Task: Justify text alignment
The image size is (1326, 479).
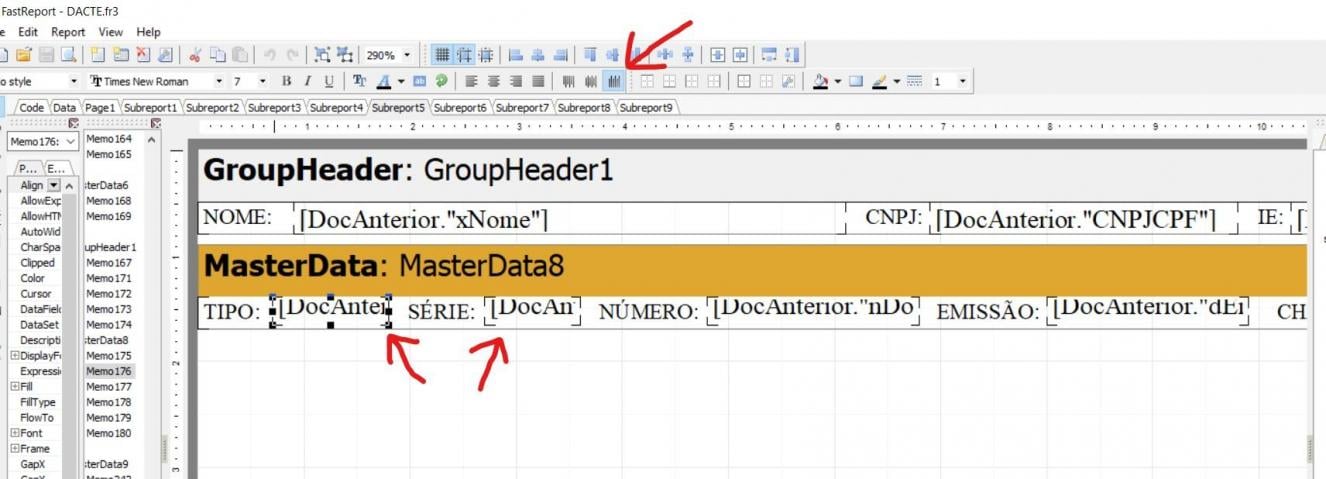Action: pos(538,81)
